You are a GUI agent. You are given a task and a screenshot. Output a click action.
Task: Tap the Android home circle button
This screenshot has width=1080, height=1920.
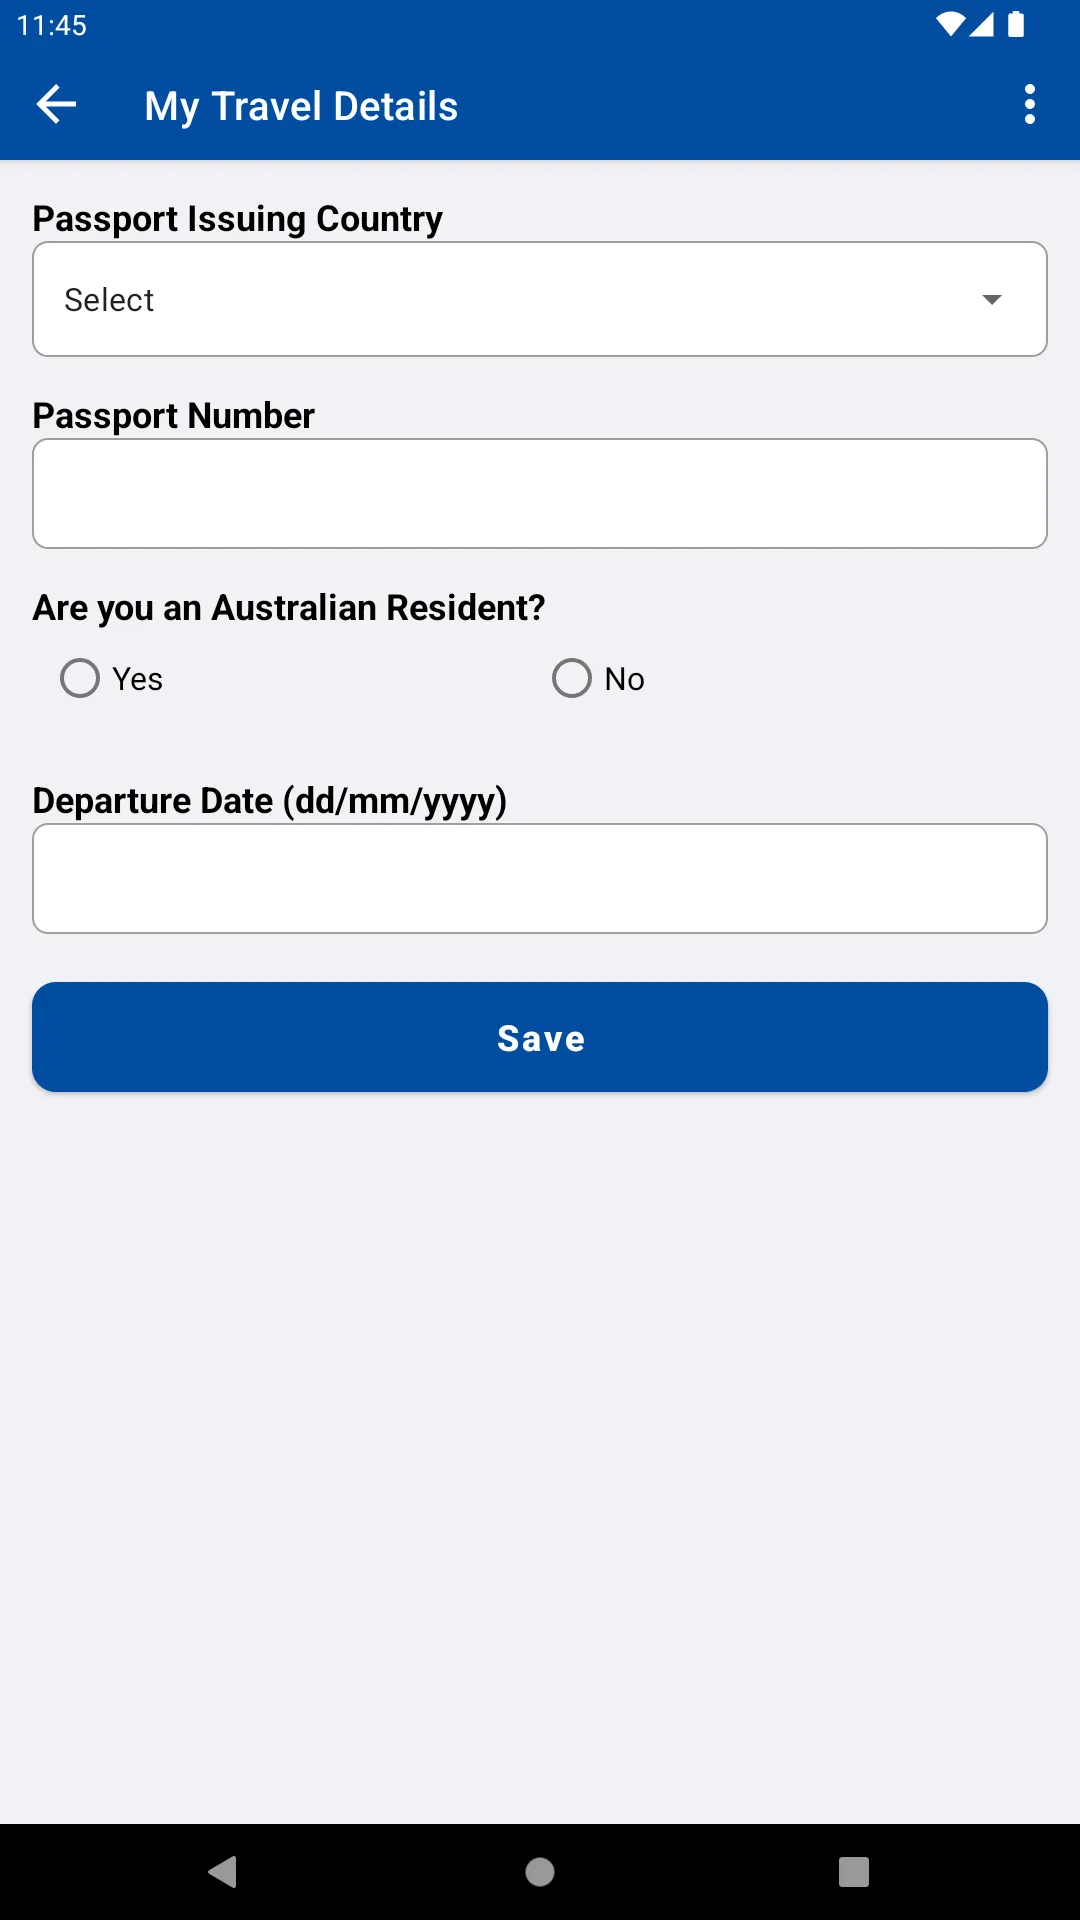click(x=540, y=1871)
